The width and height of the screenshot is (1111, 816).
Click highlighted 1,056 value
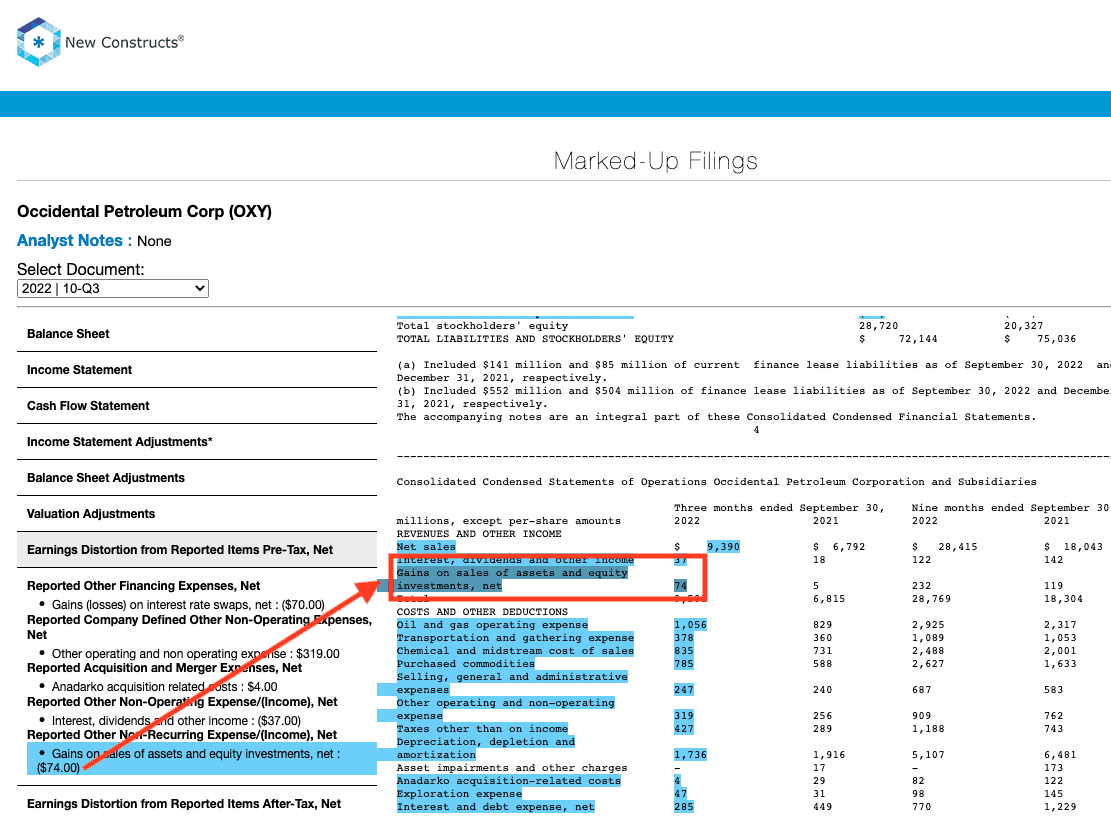pos(690,625)
